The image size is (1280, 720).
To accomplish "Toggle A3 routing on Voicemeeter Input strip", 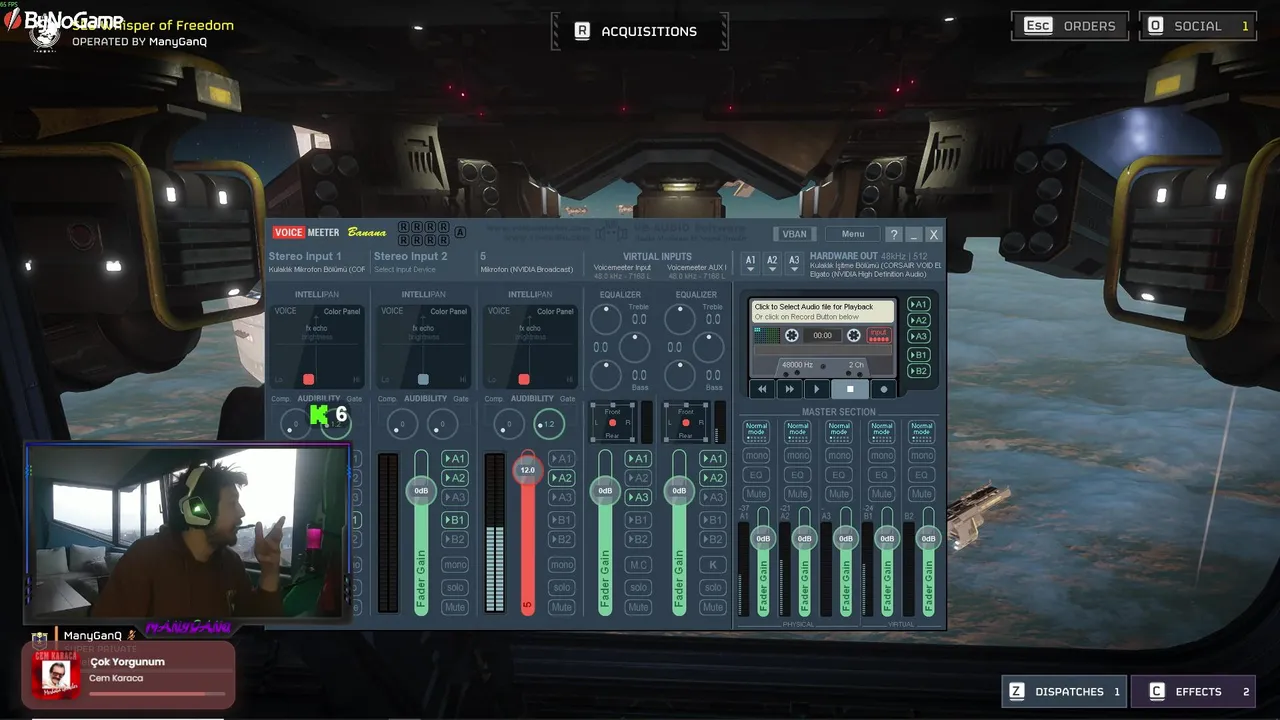I will [638, 497].
